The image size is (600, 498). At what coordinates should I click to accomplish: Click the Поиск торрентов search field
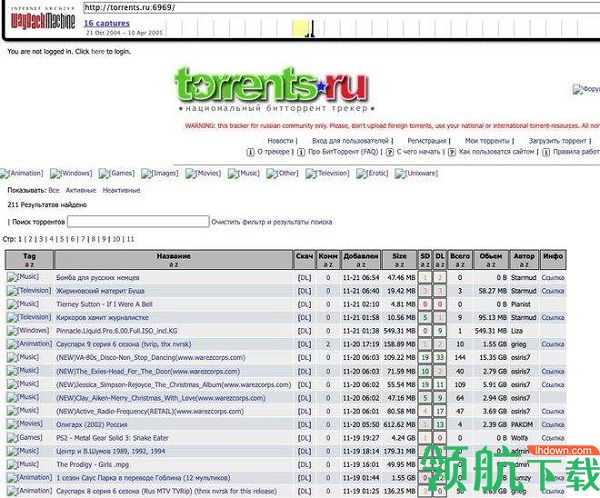(138, 222)
